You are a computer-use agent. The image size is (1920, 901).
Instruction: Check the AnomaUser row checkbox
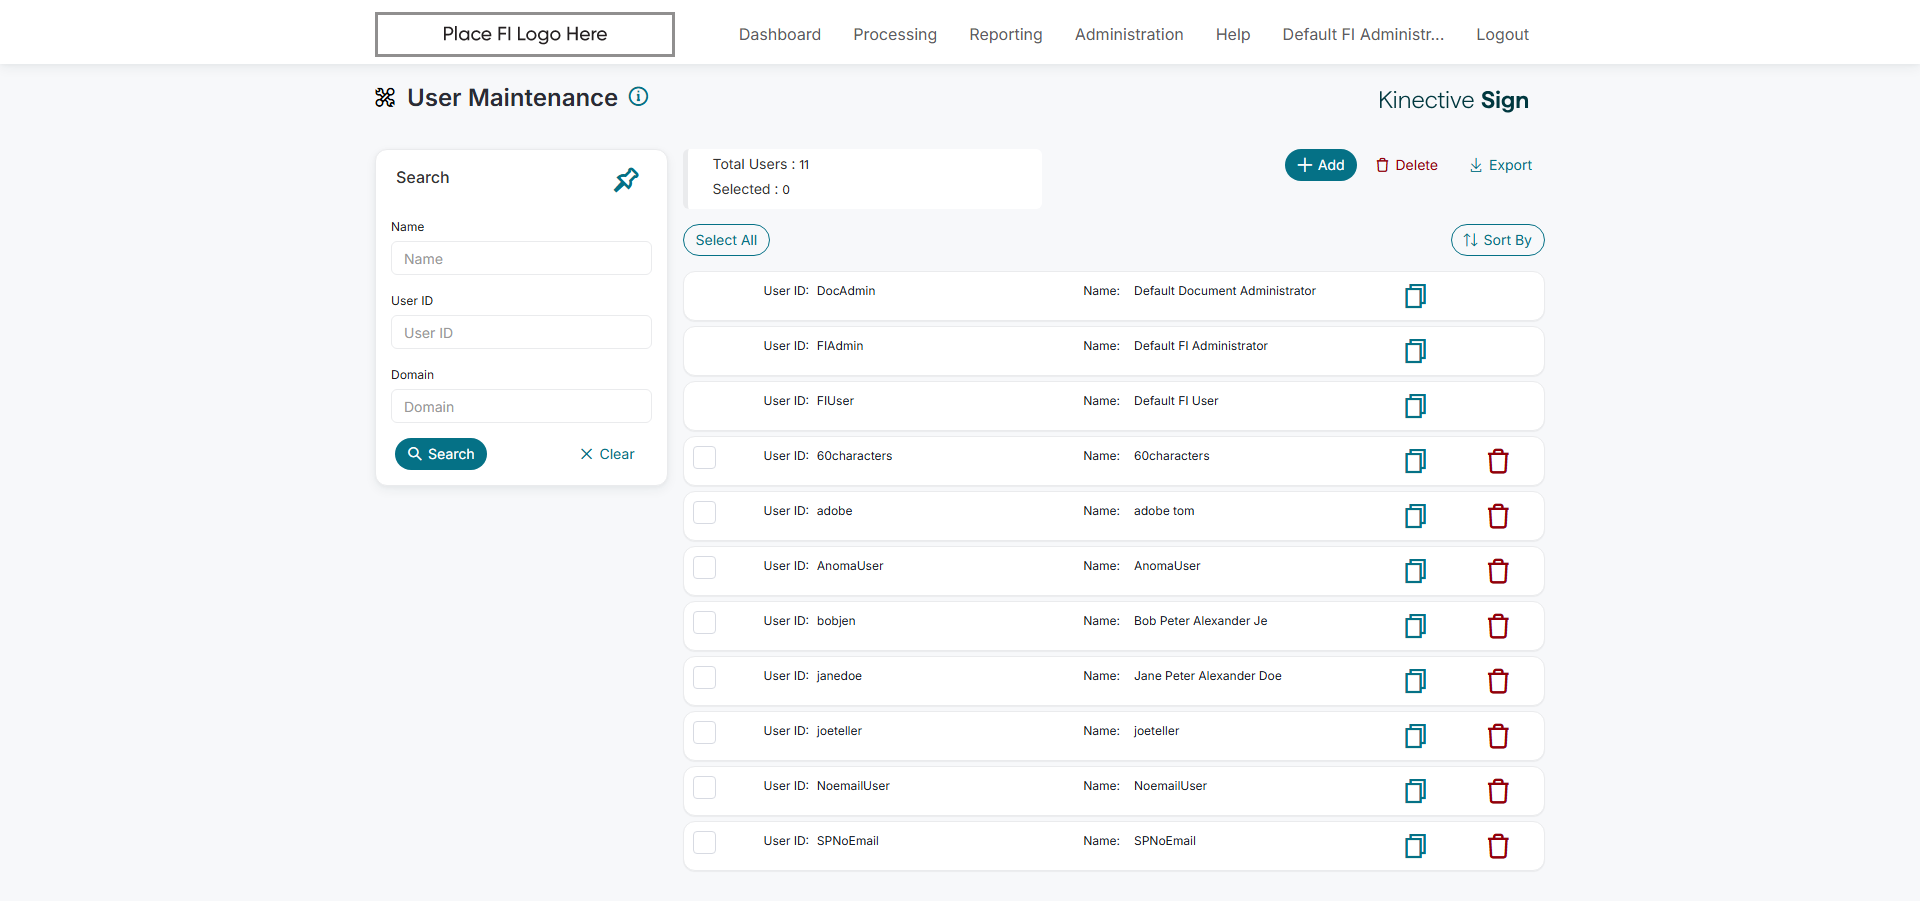(705, 567)
